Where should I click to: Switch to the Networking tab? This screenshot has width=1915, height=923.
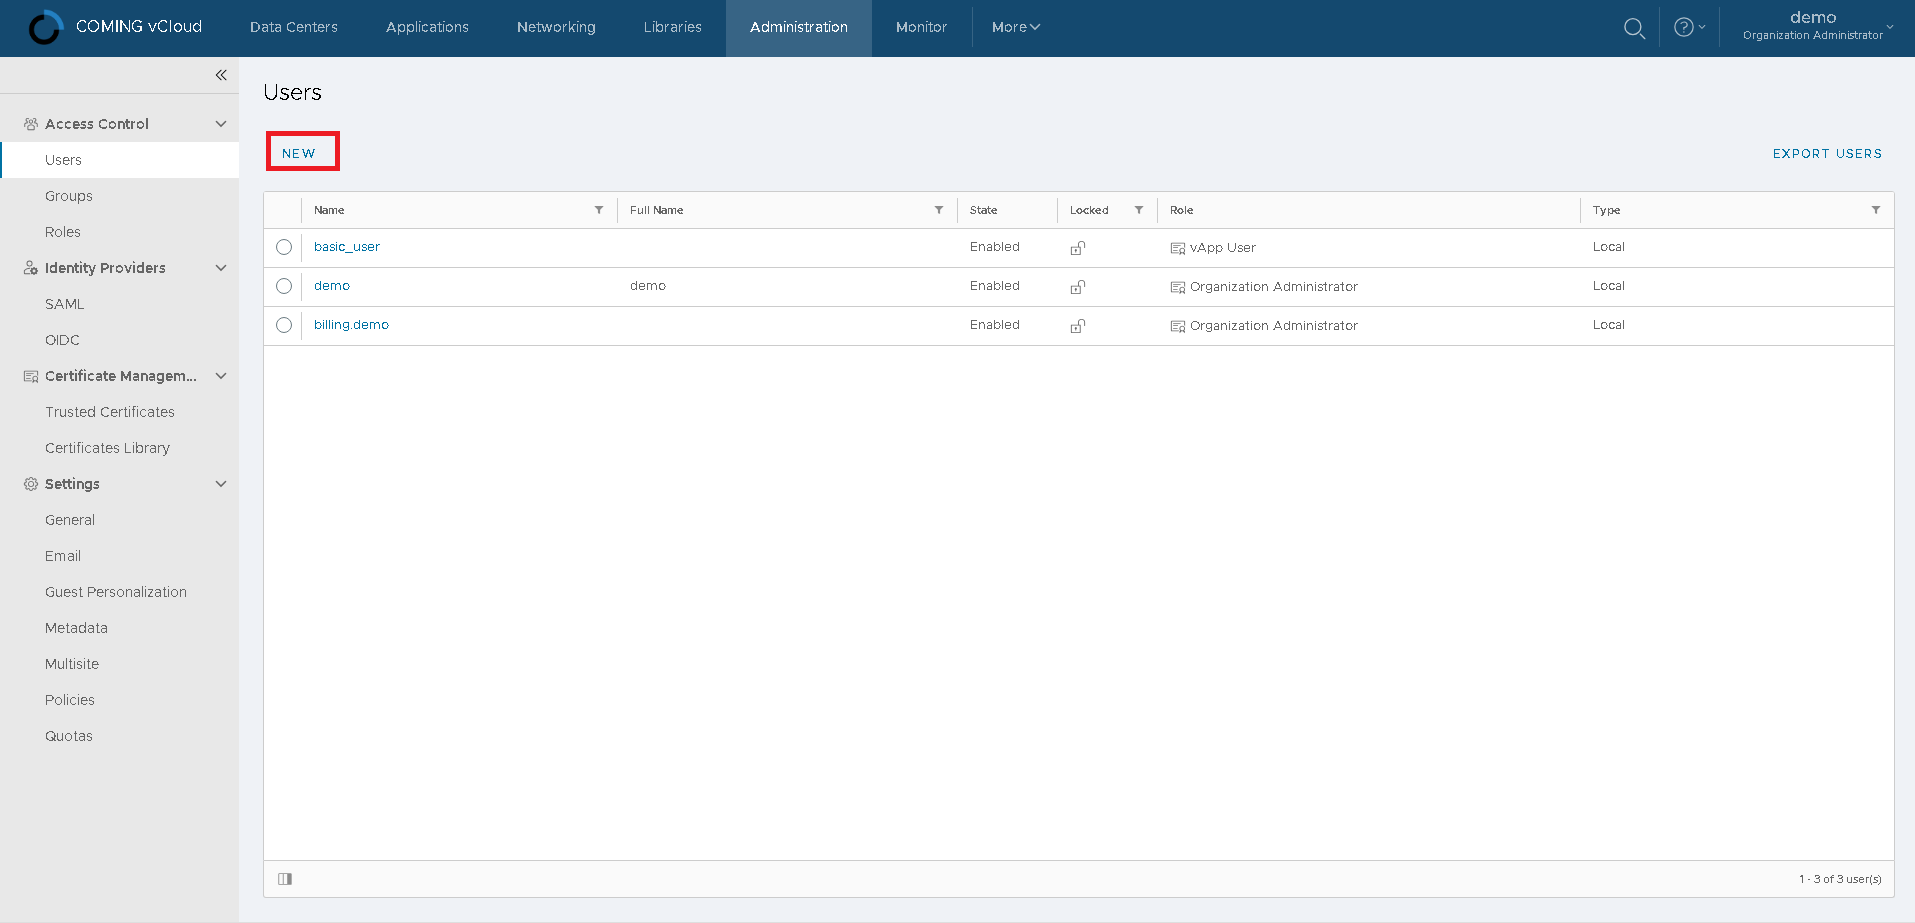[556, 27]
